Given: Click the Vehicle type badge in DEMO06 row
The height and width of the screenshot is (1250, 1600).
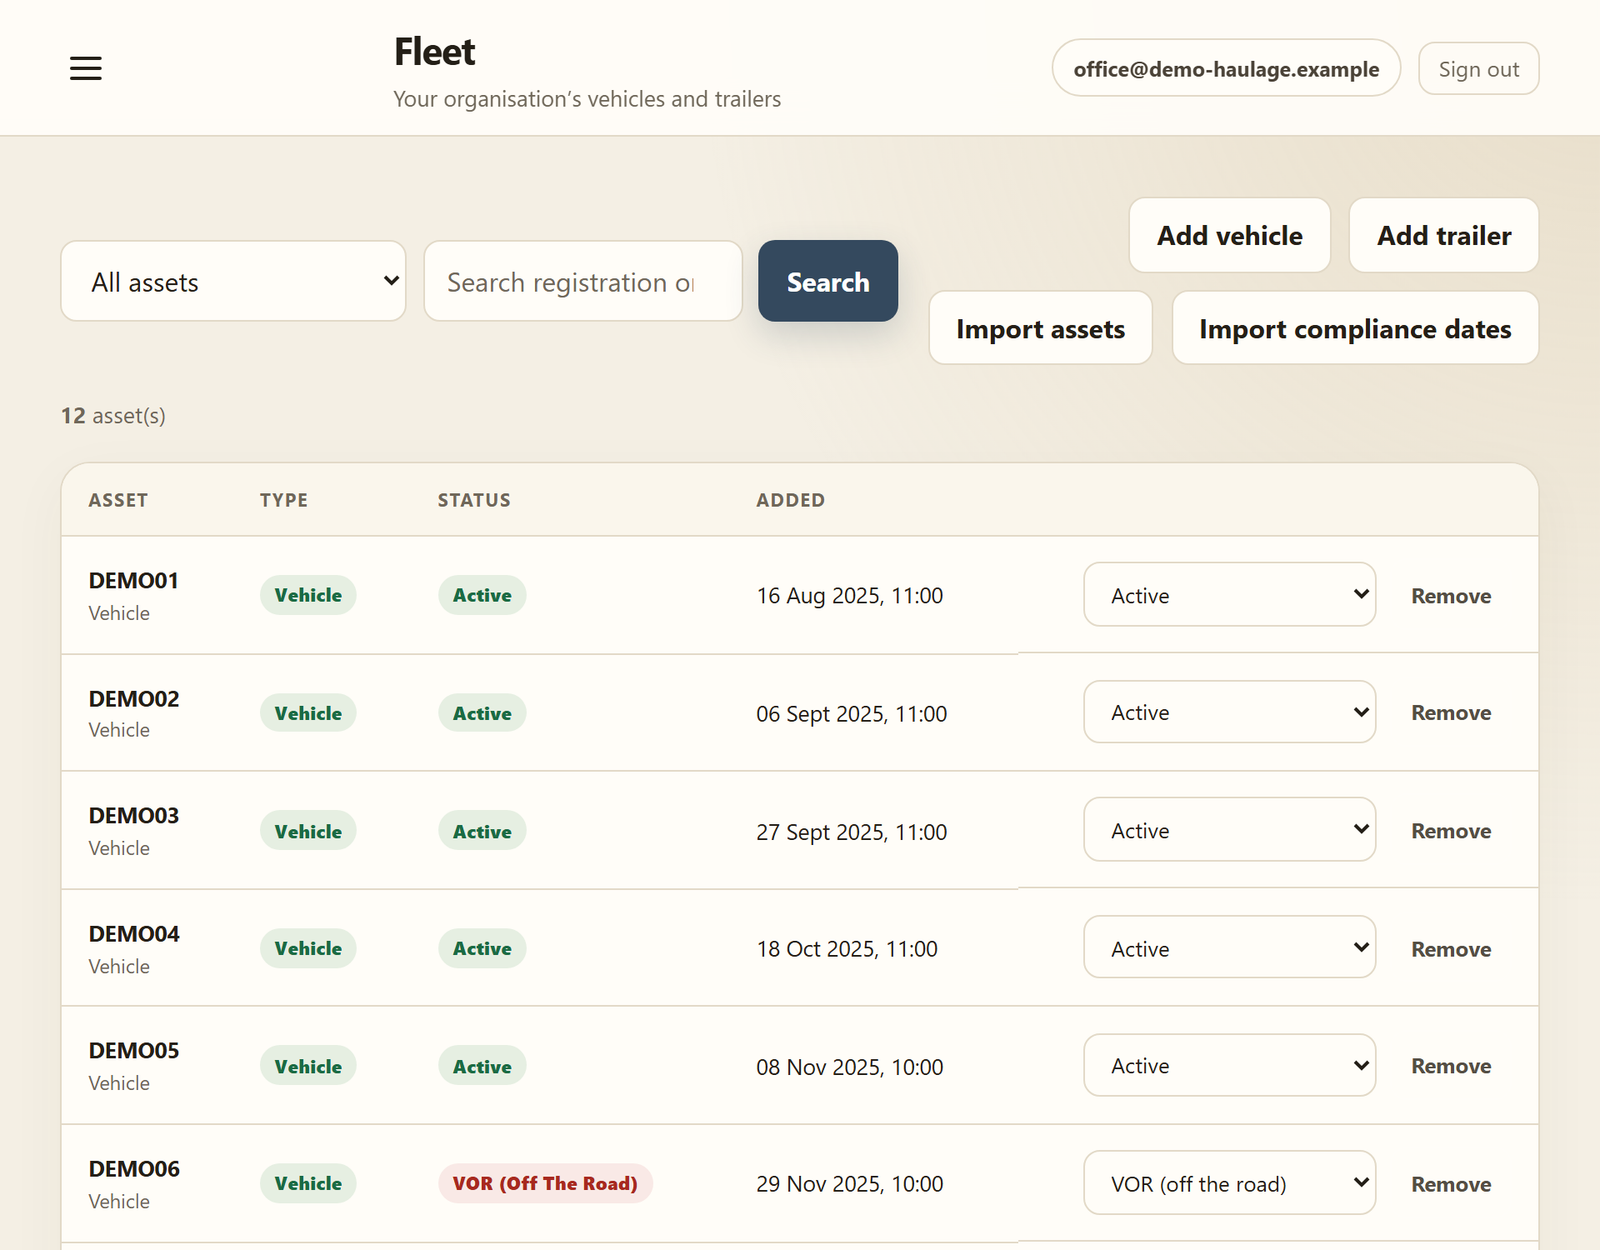Looking at the screenshot, I should (x=308, y=1183).
